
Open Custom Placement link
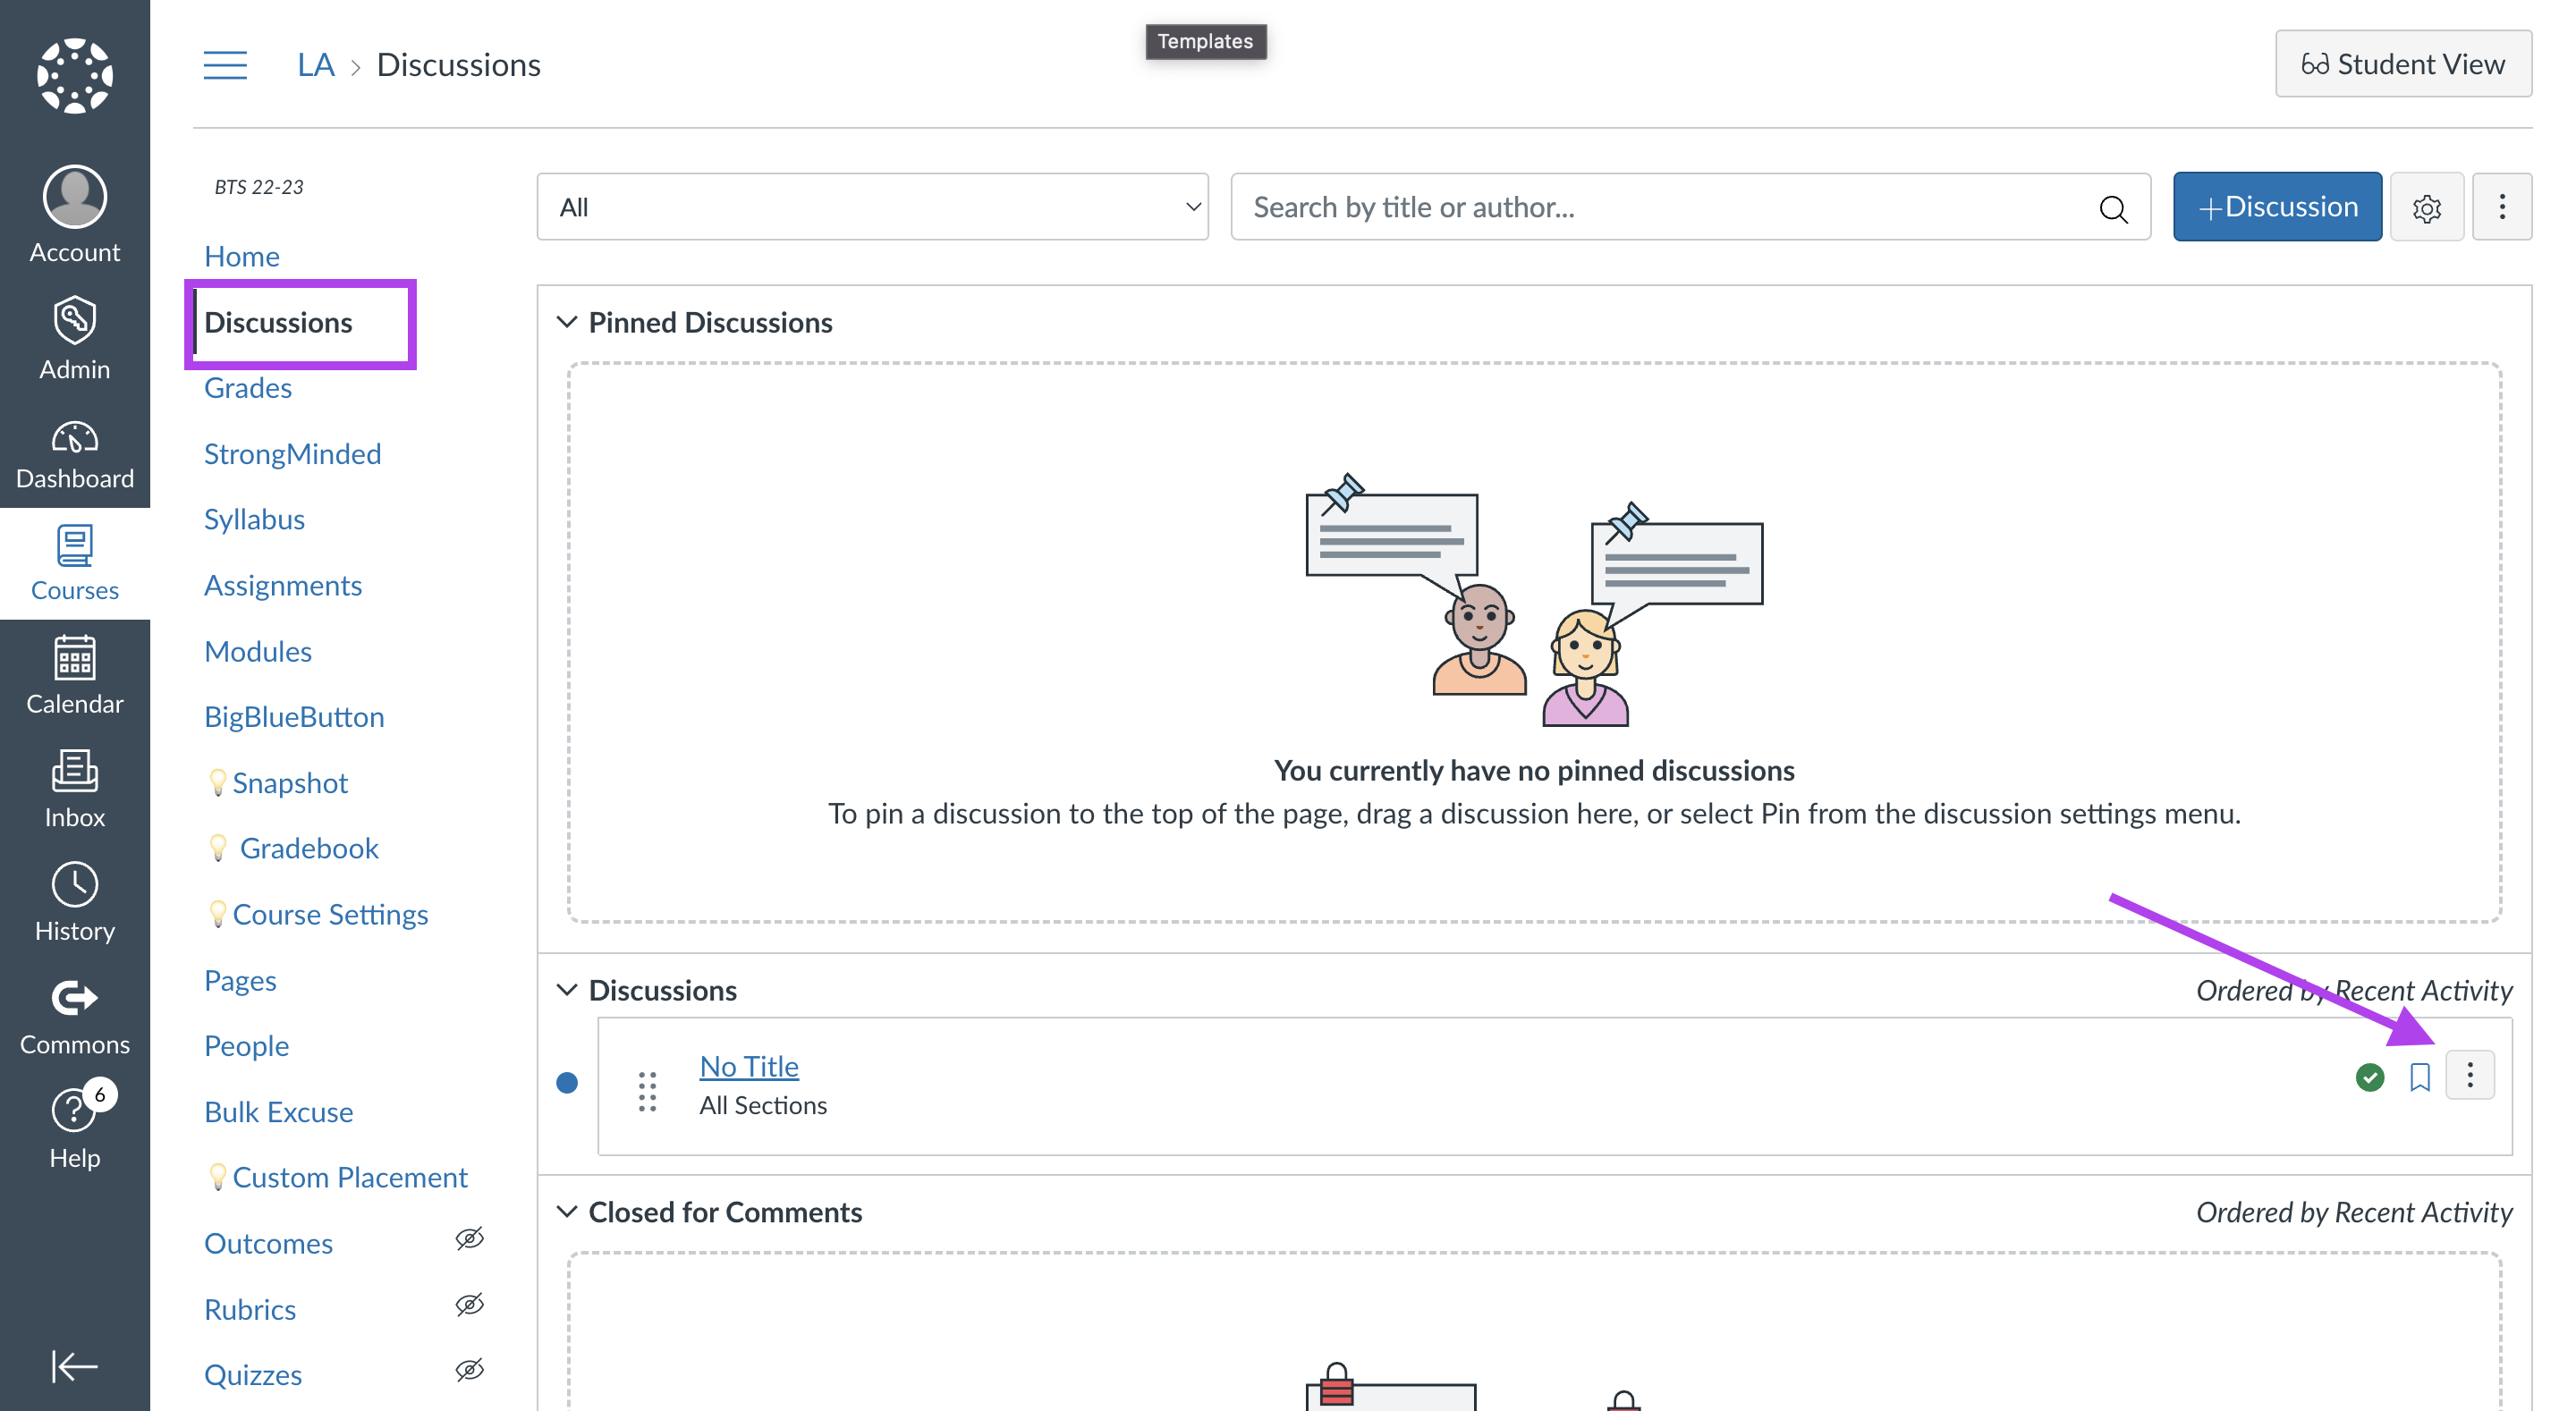pyautogui.click(x=350, y=1177)
